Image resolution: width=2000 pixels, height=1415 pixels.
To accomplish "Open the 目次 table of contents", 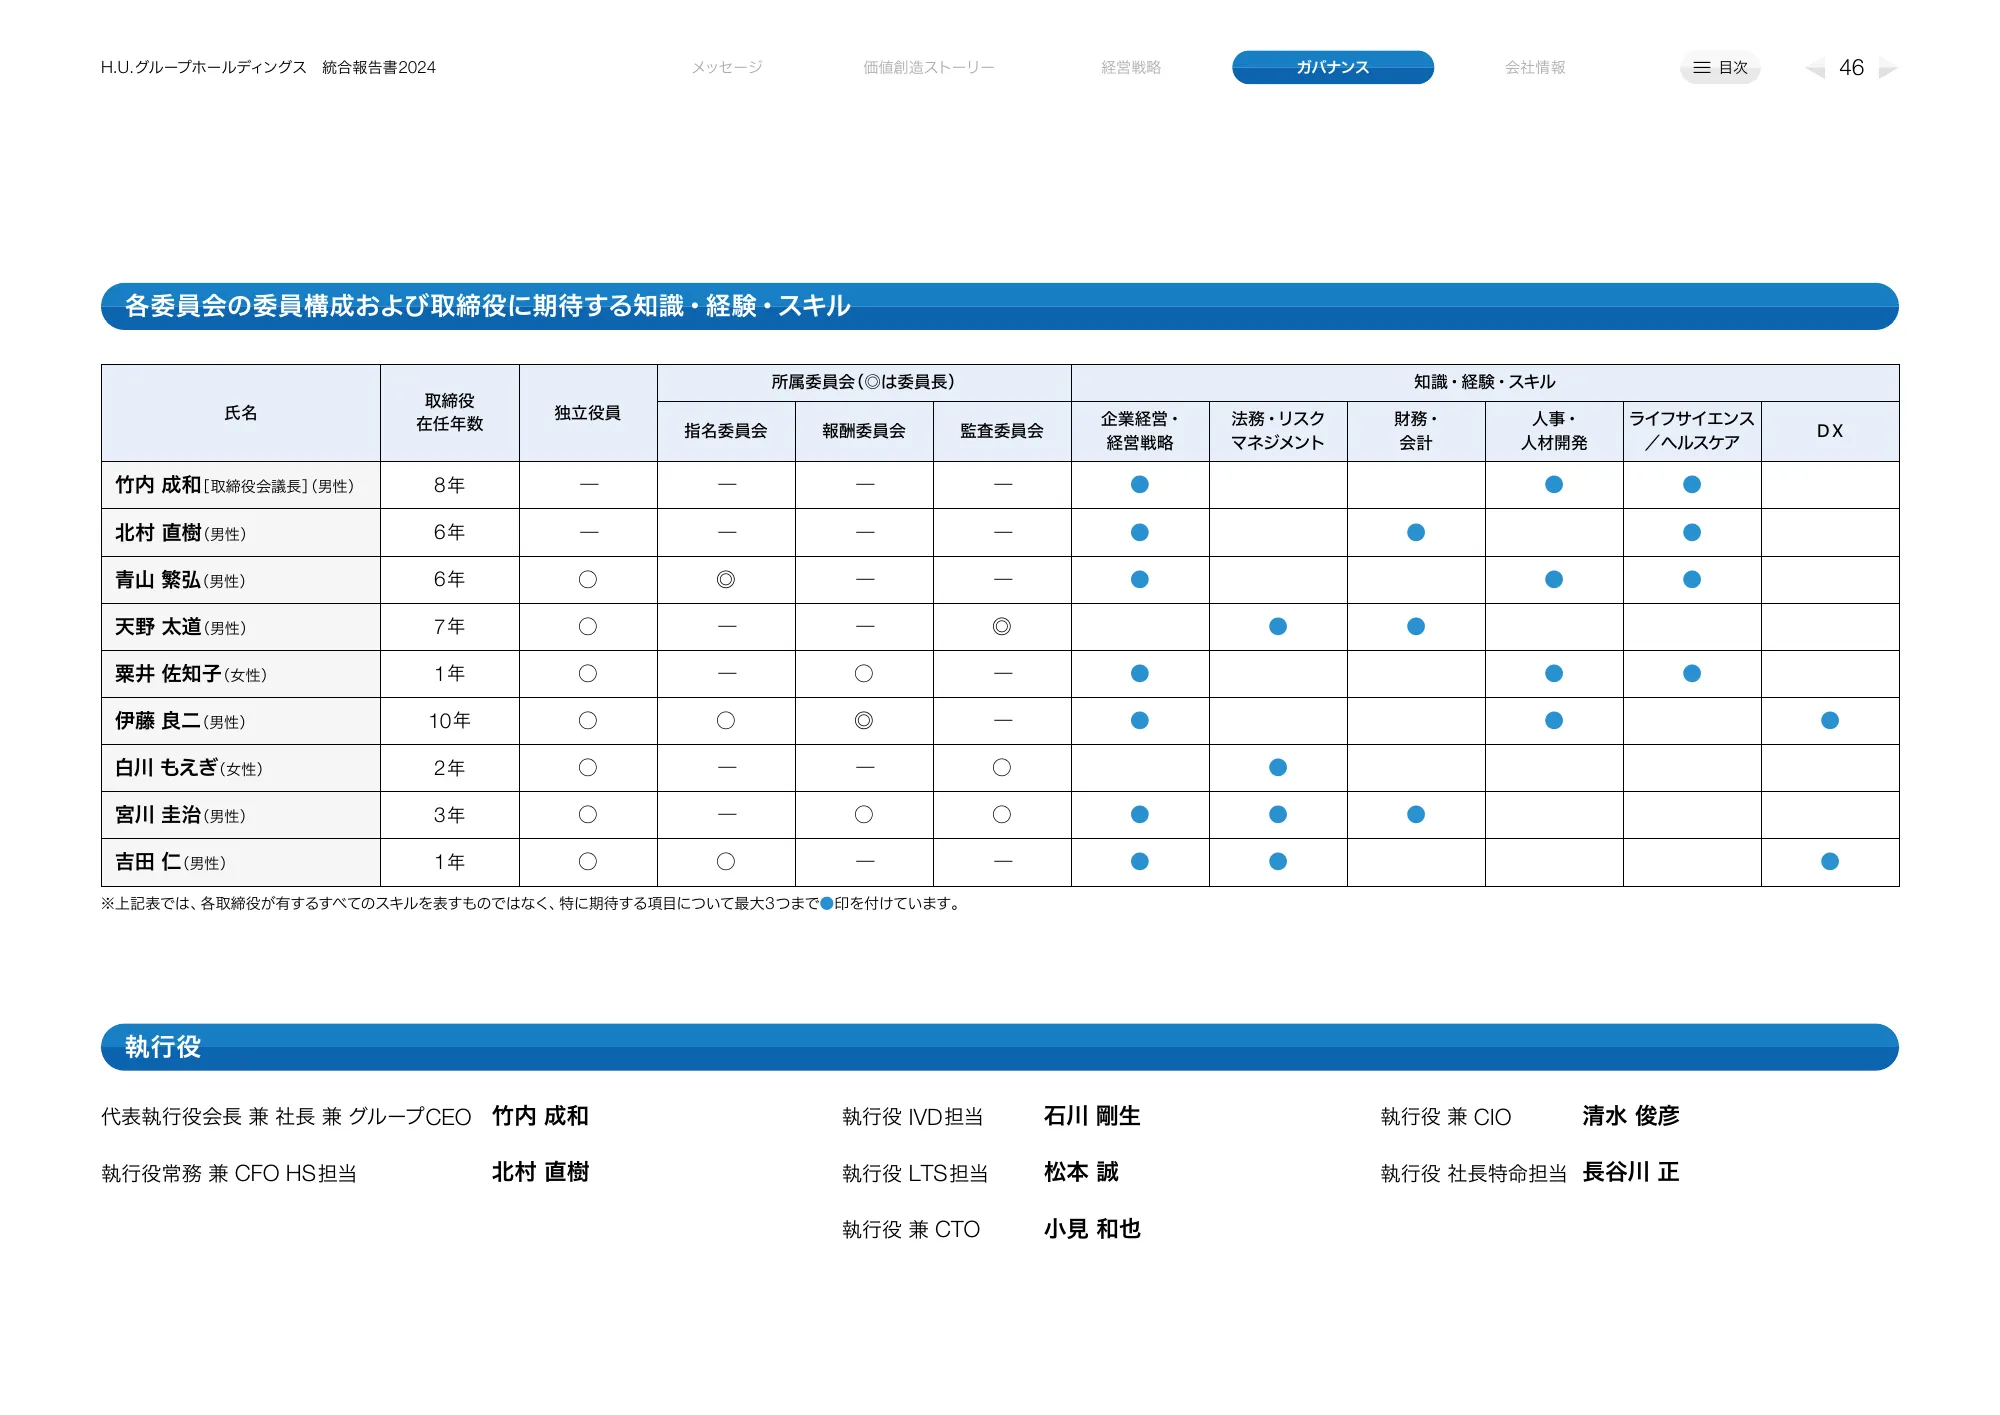I will tap(1722, 67).
